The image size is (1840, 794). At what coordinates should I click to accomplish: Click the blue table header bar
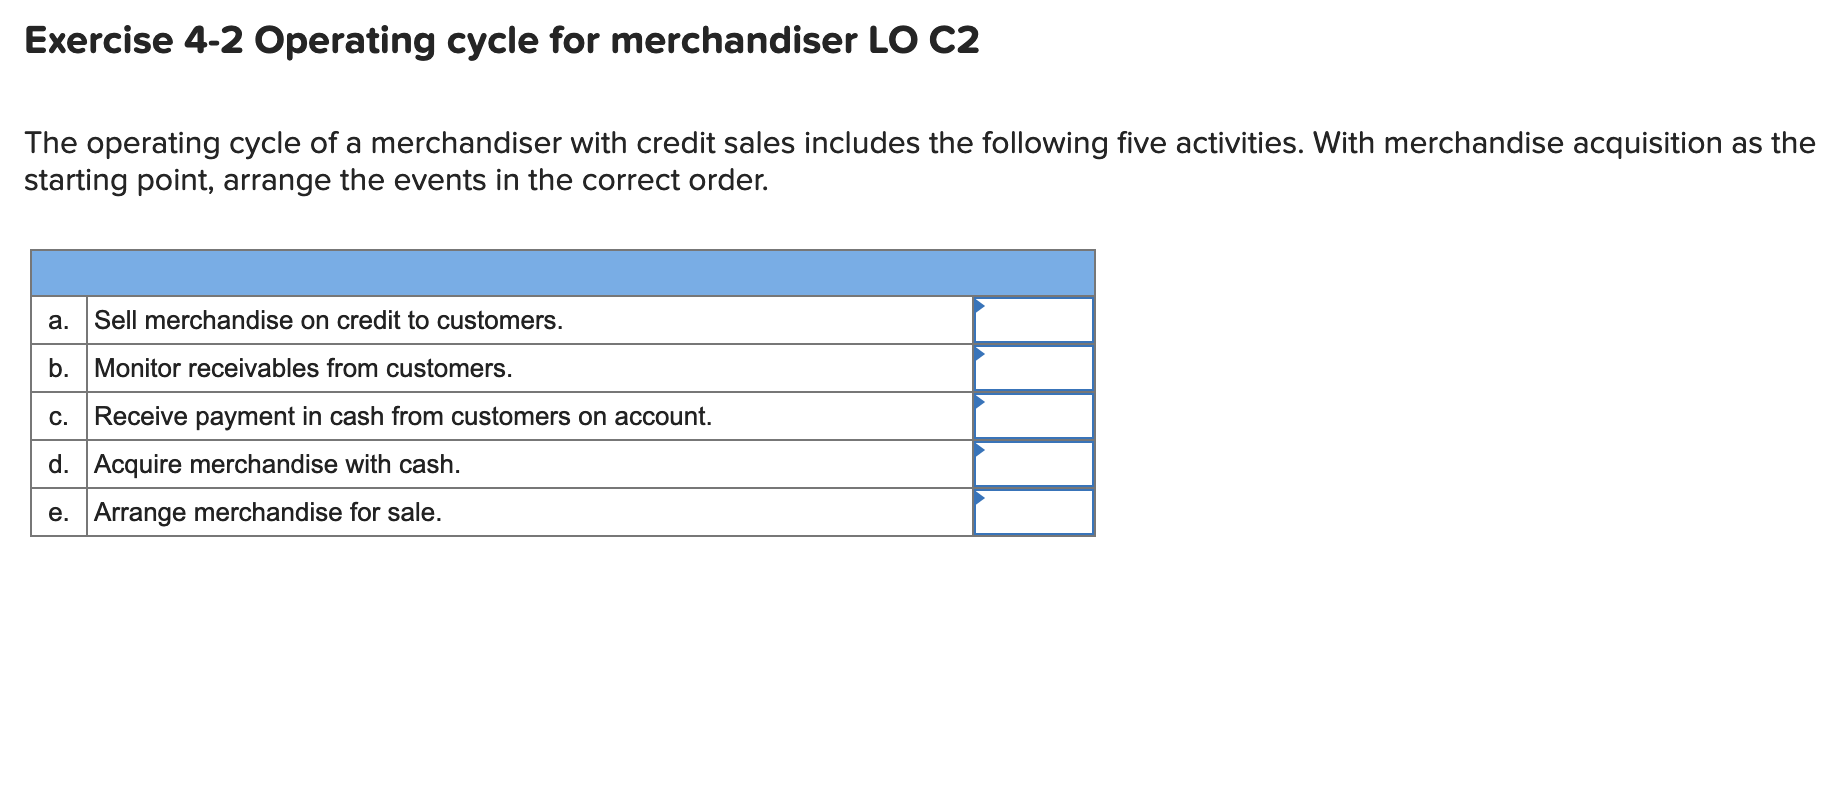pos(563,269)
